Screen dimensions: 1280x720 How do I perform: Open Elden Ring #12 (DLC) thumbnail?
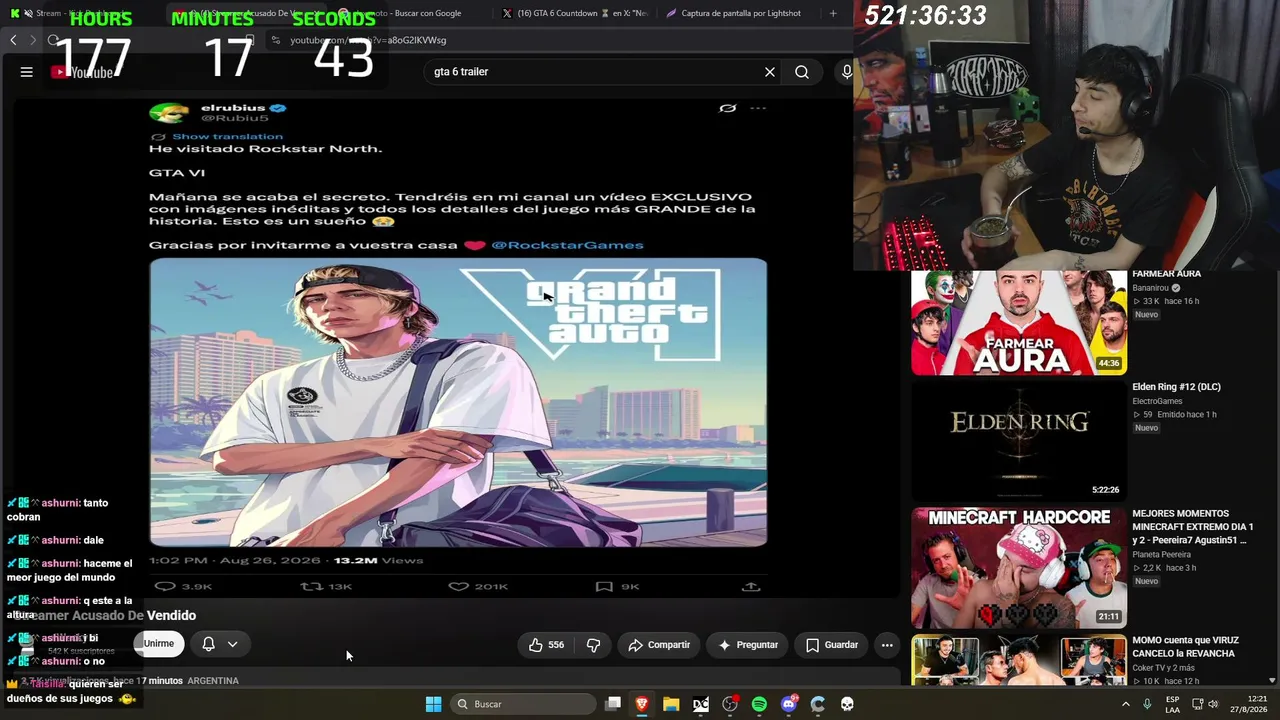[x=1018, y=440]
